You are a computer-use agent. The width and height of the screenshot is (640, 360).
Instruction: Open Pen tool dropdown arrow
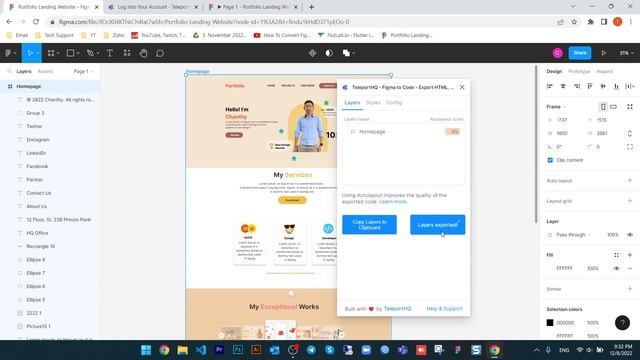tap(98, 53)
